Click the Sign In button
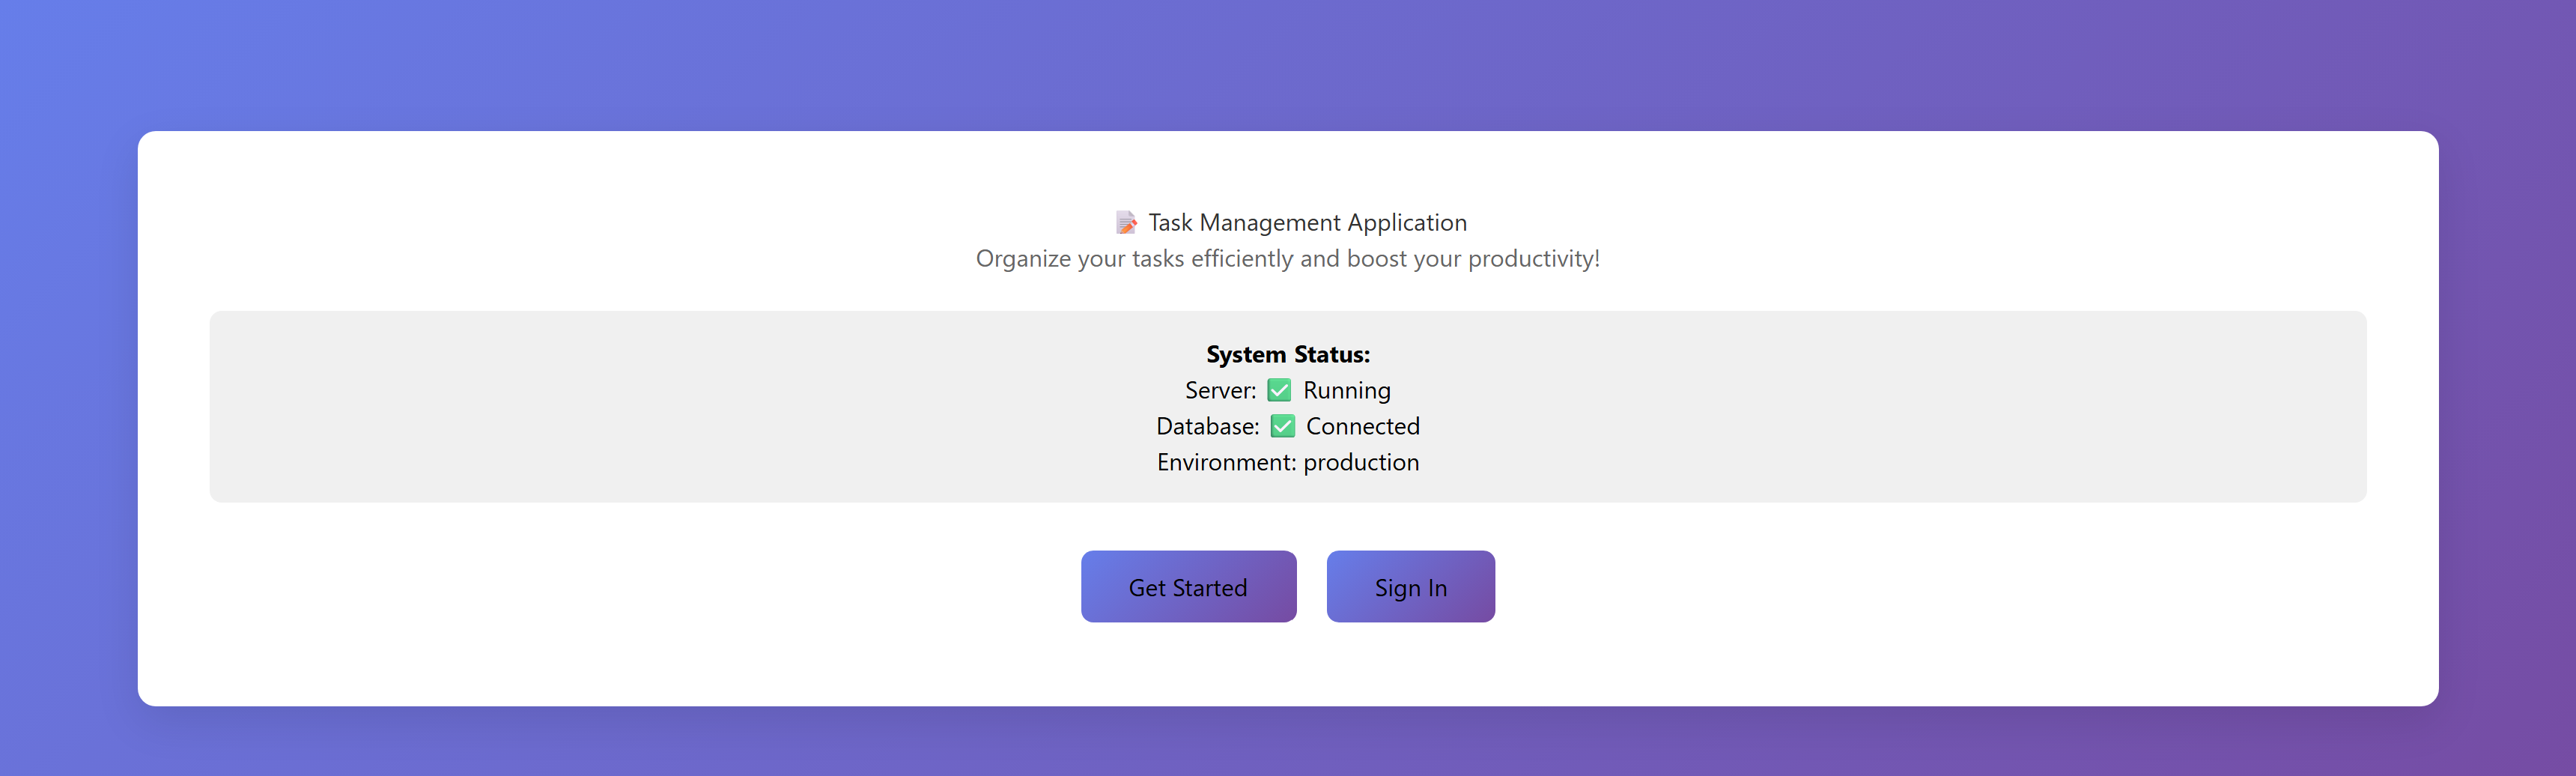The image size is (2576, 776). 1411,587
